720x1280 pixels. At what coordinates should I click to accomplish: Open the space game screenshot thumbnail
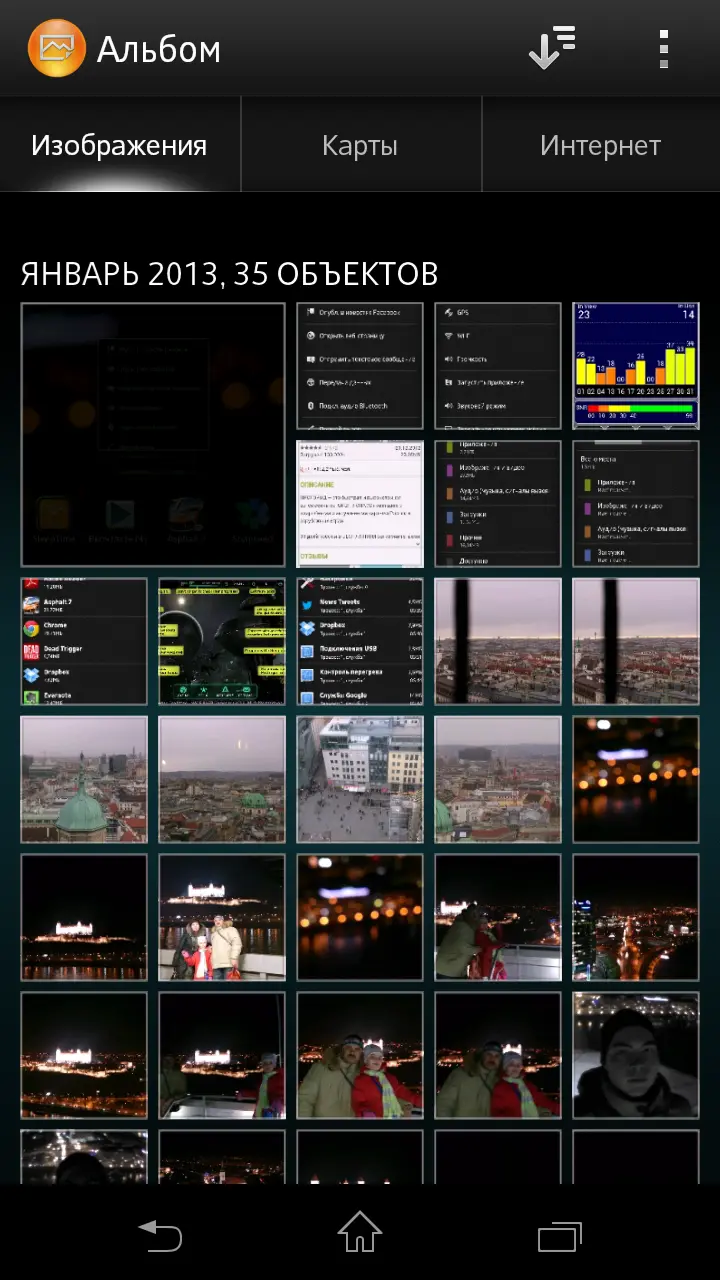[x=222, y=641]
